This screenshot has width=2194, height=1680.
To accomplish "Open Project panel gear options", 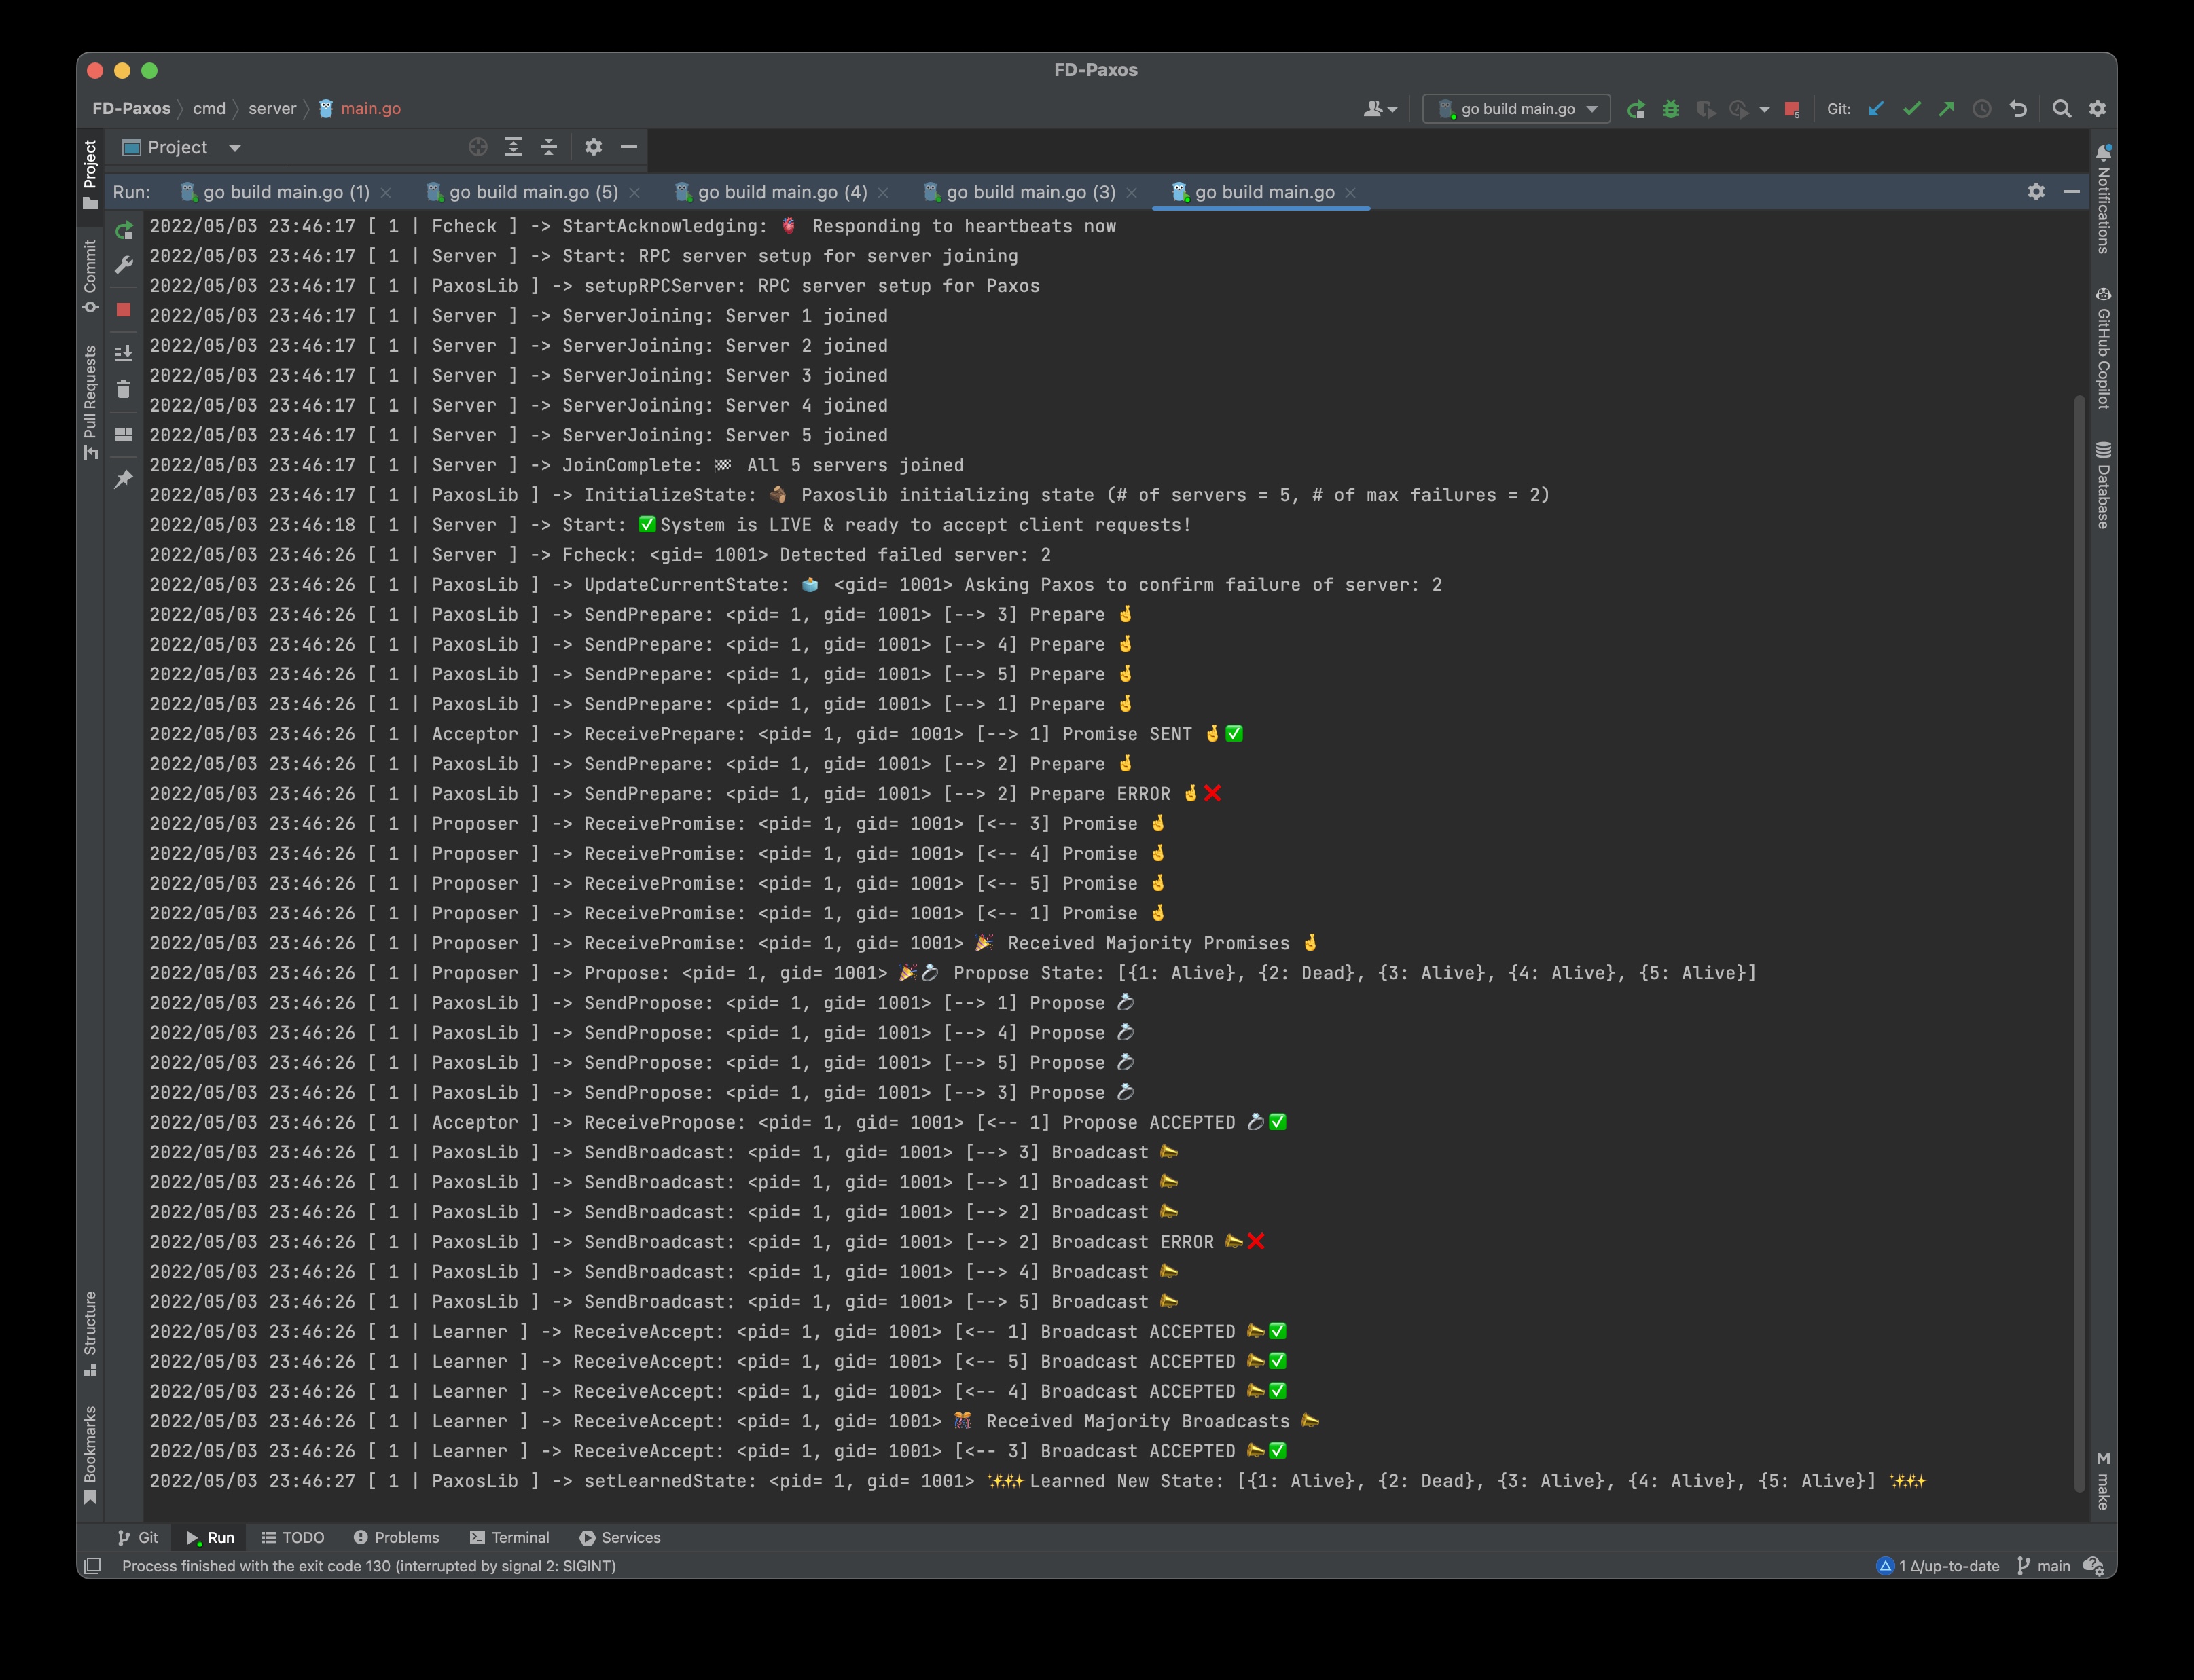I will click(x=594, y=147).
